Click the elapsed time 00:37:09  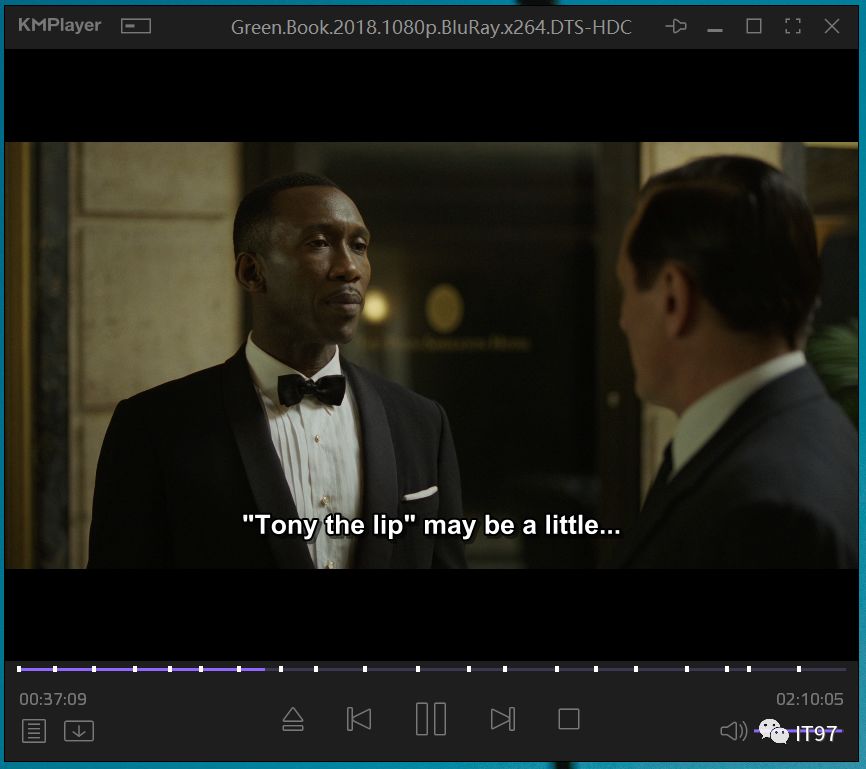53,699
